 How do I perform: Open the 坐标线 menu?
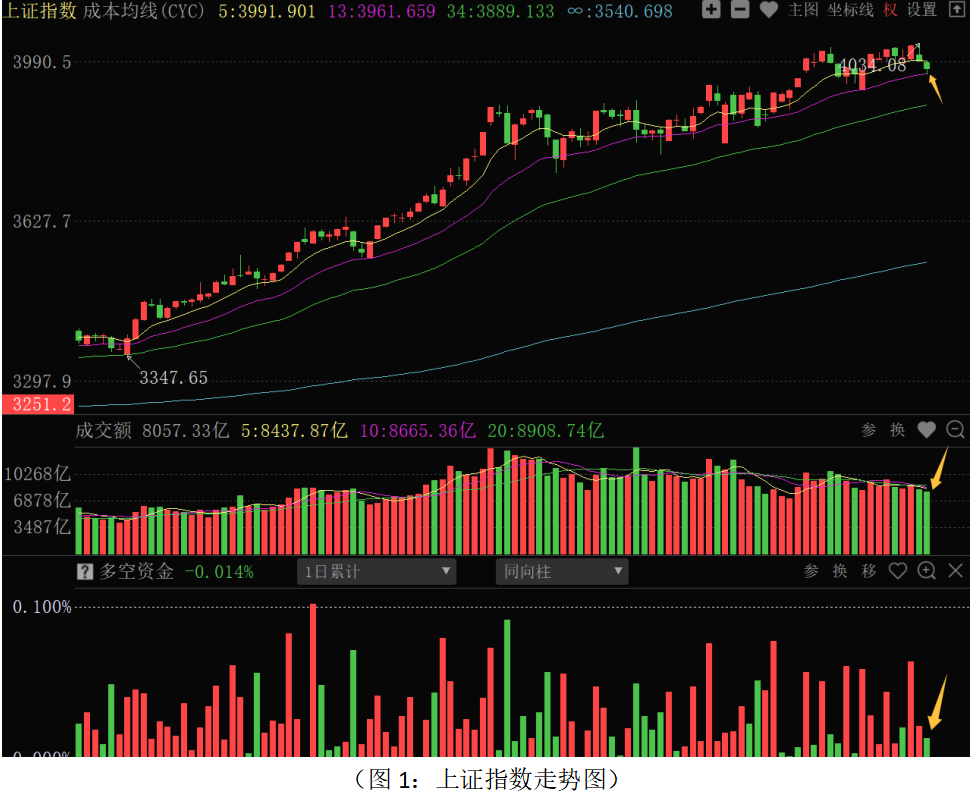[x=850, y=10]
